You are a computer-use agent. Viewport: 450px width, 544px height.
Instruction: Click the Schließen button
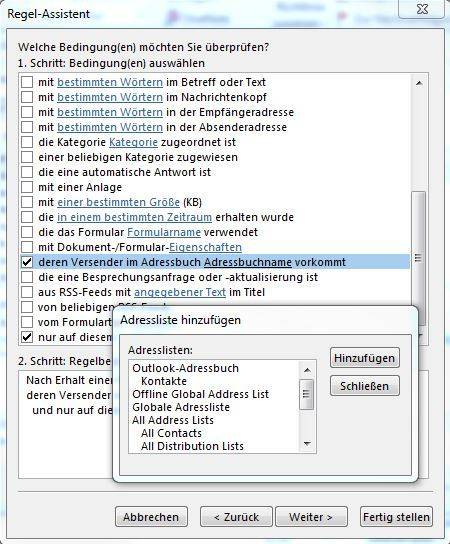pyautogui.click(x=365, y=386)
